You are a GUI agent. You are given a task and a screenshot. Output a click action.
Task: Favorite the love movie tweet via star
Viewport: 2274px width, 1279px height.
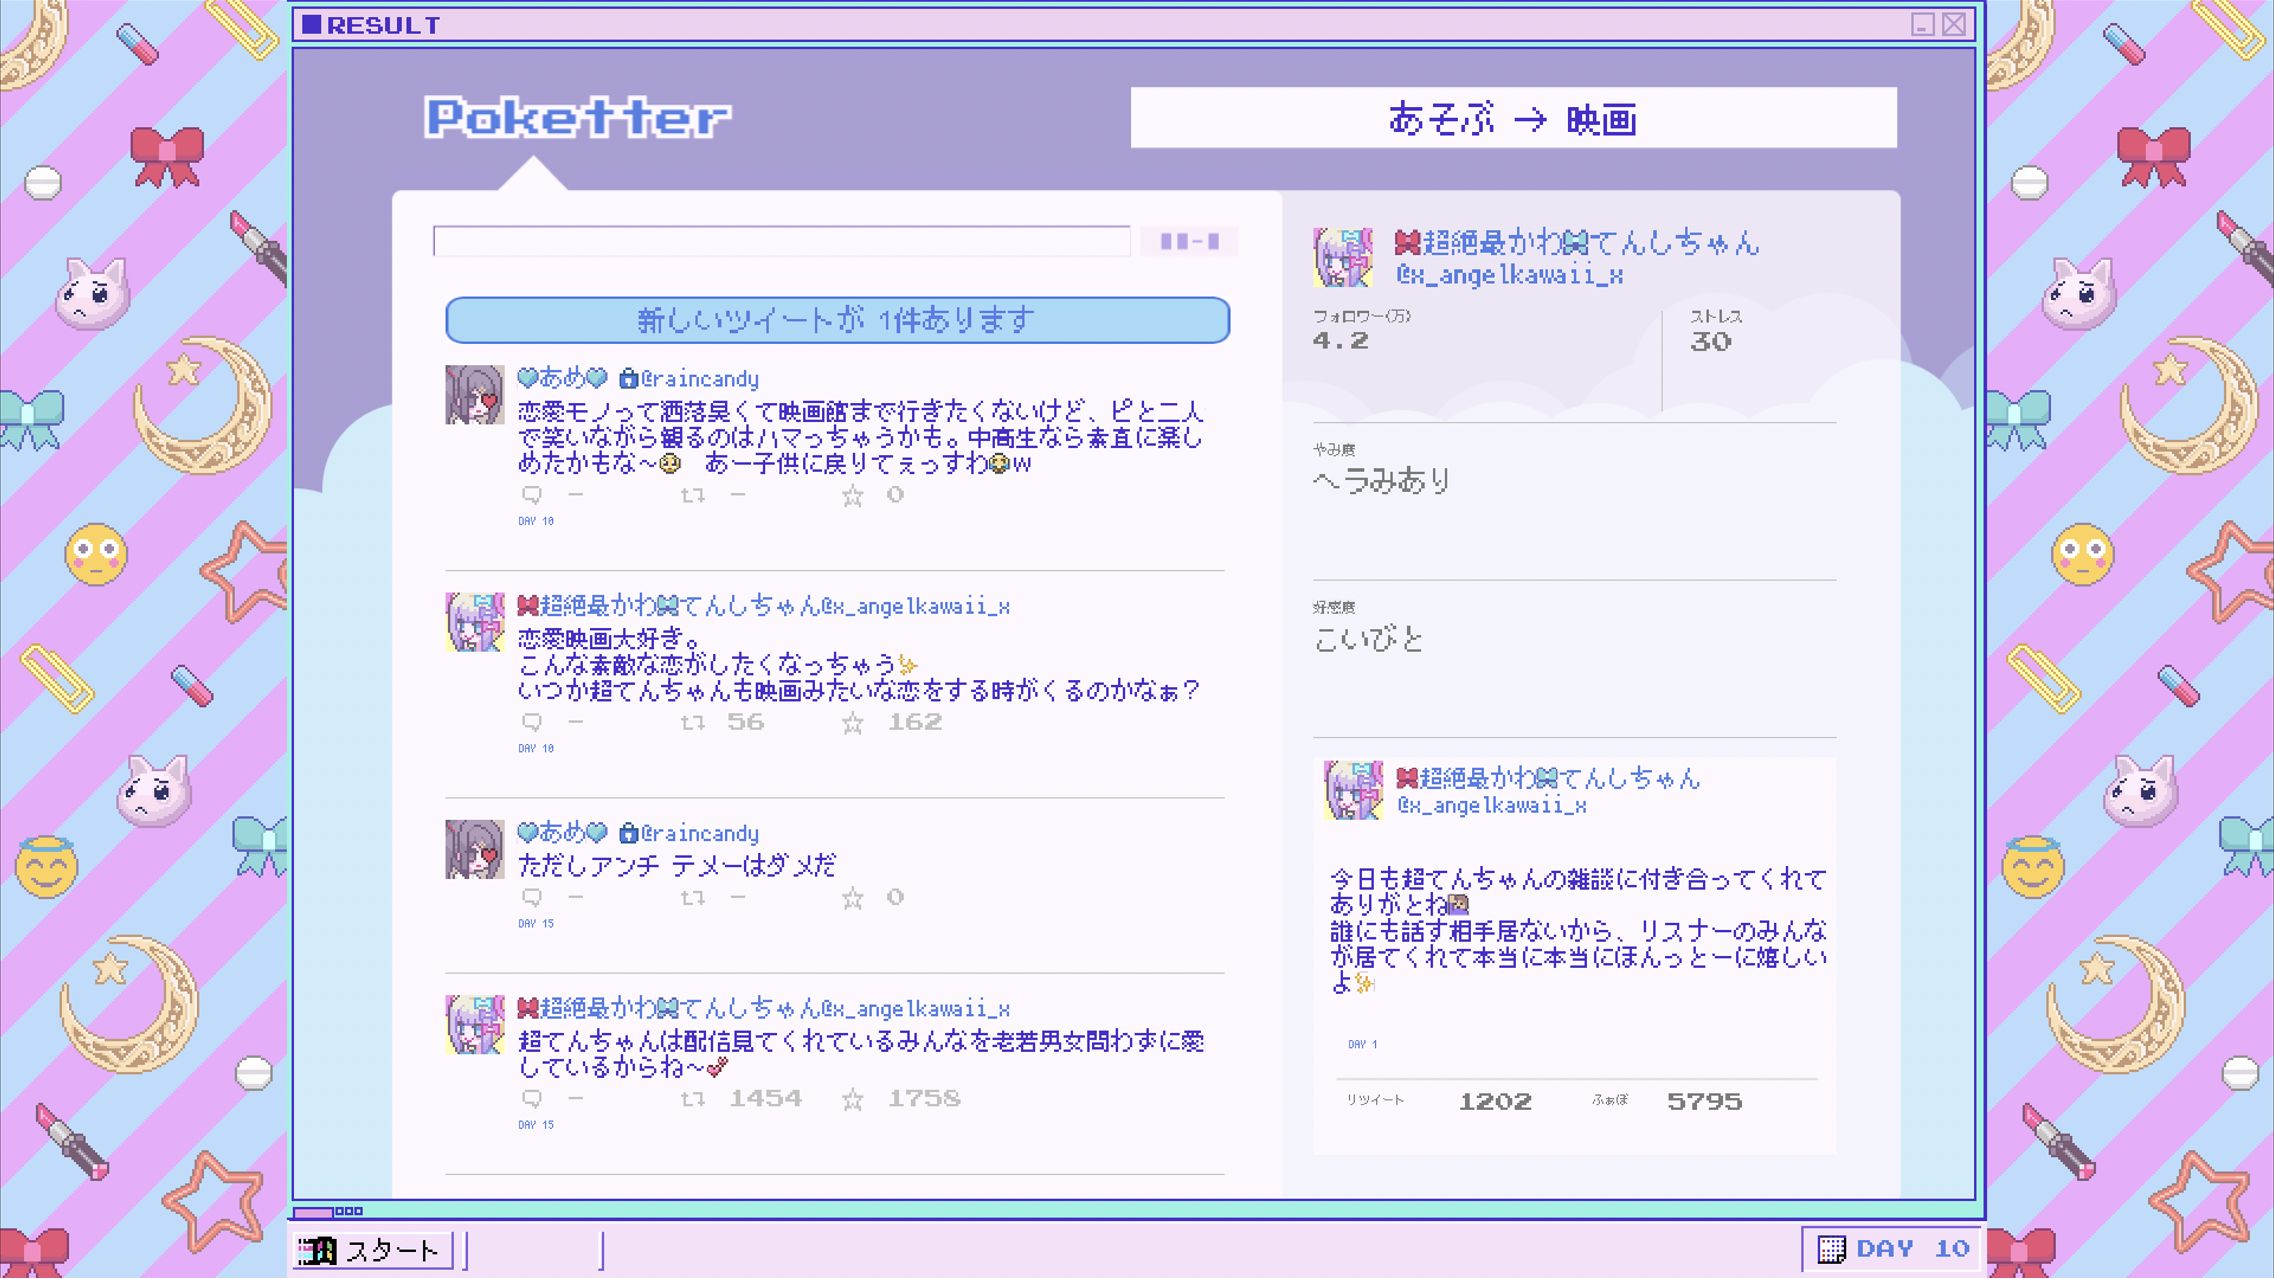[852, 722]
